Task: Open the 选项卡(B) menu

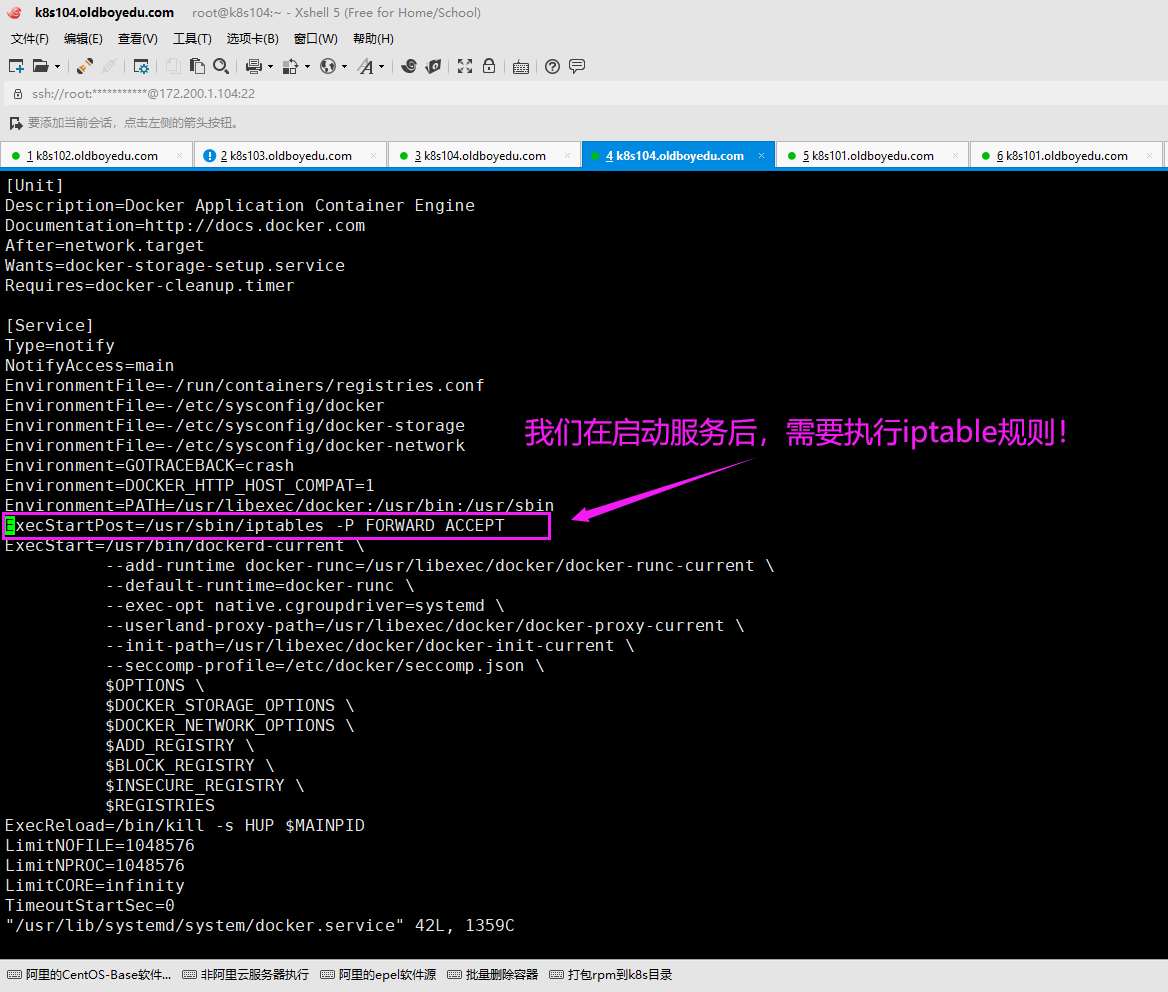Action: point(253,39)
